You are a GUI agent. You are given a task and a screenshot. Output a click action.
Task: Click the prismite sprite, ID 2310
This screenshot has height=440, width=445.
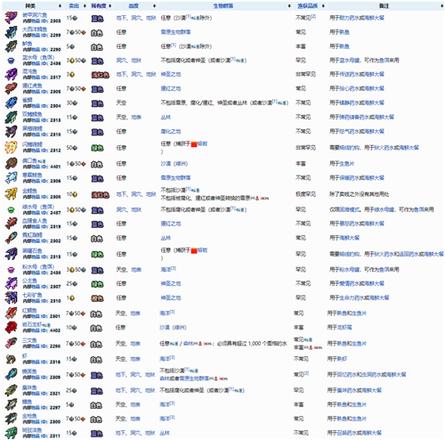11,298
